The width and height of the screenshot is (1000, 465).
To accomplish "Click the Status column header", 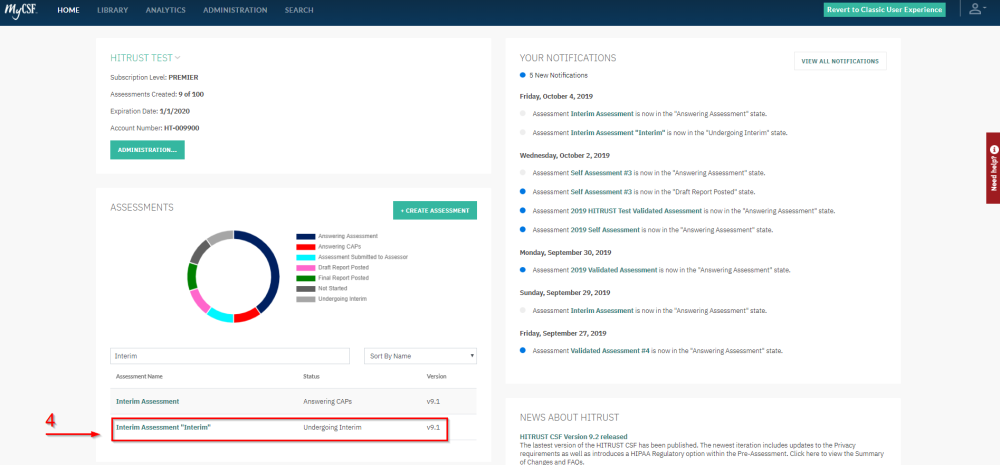I will coord(311,376).
